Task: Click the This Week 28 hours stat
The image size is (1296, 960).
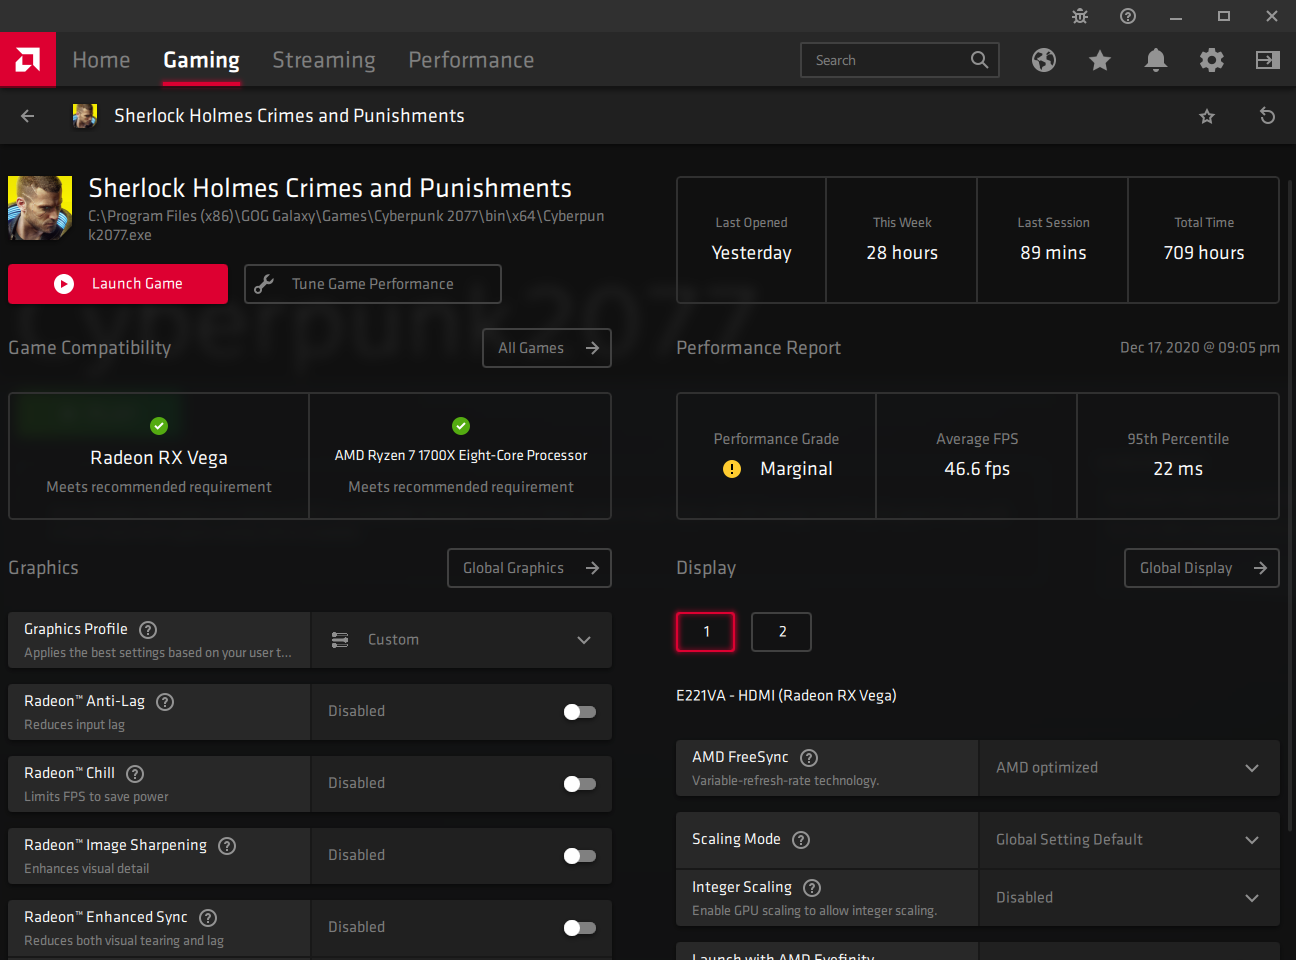Action: point(902,240)
